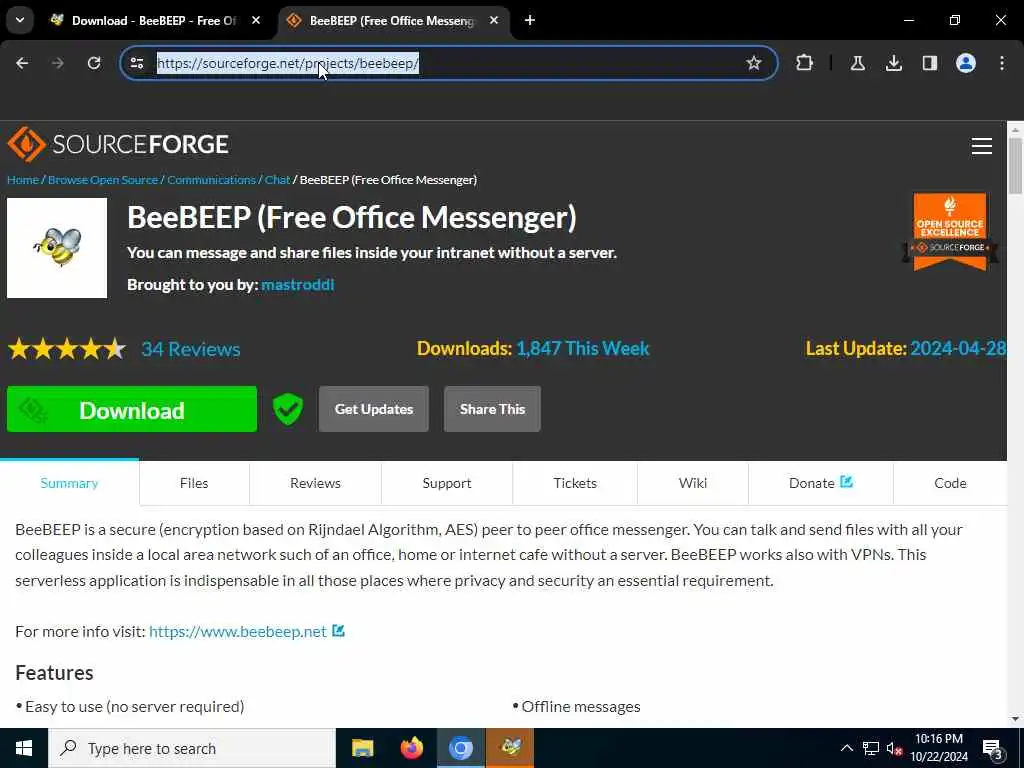Open the Tickets tab
The width and height of the screenshot is (1024, 768).
click(575, 483)
